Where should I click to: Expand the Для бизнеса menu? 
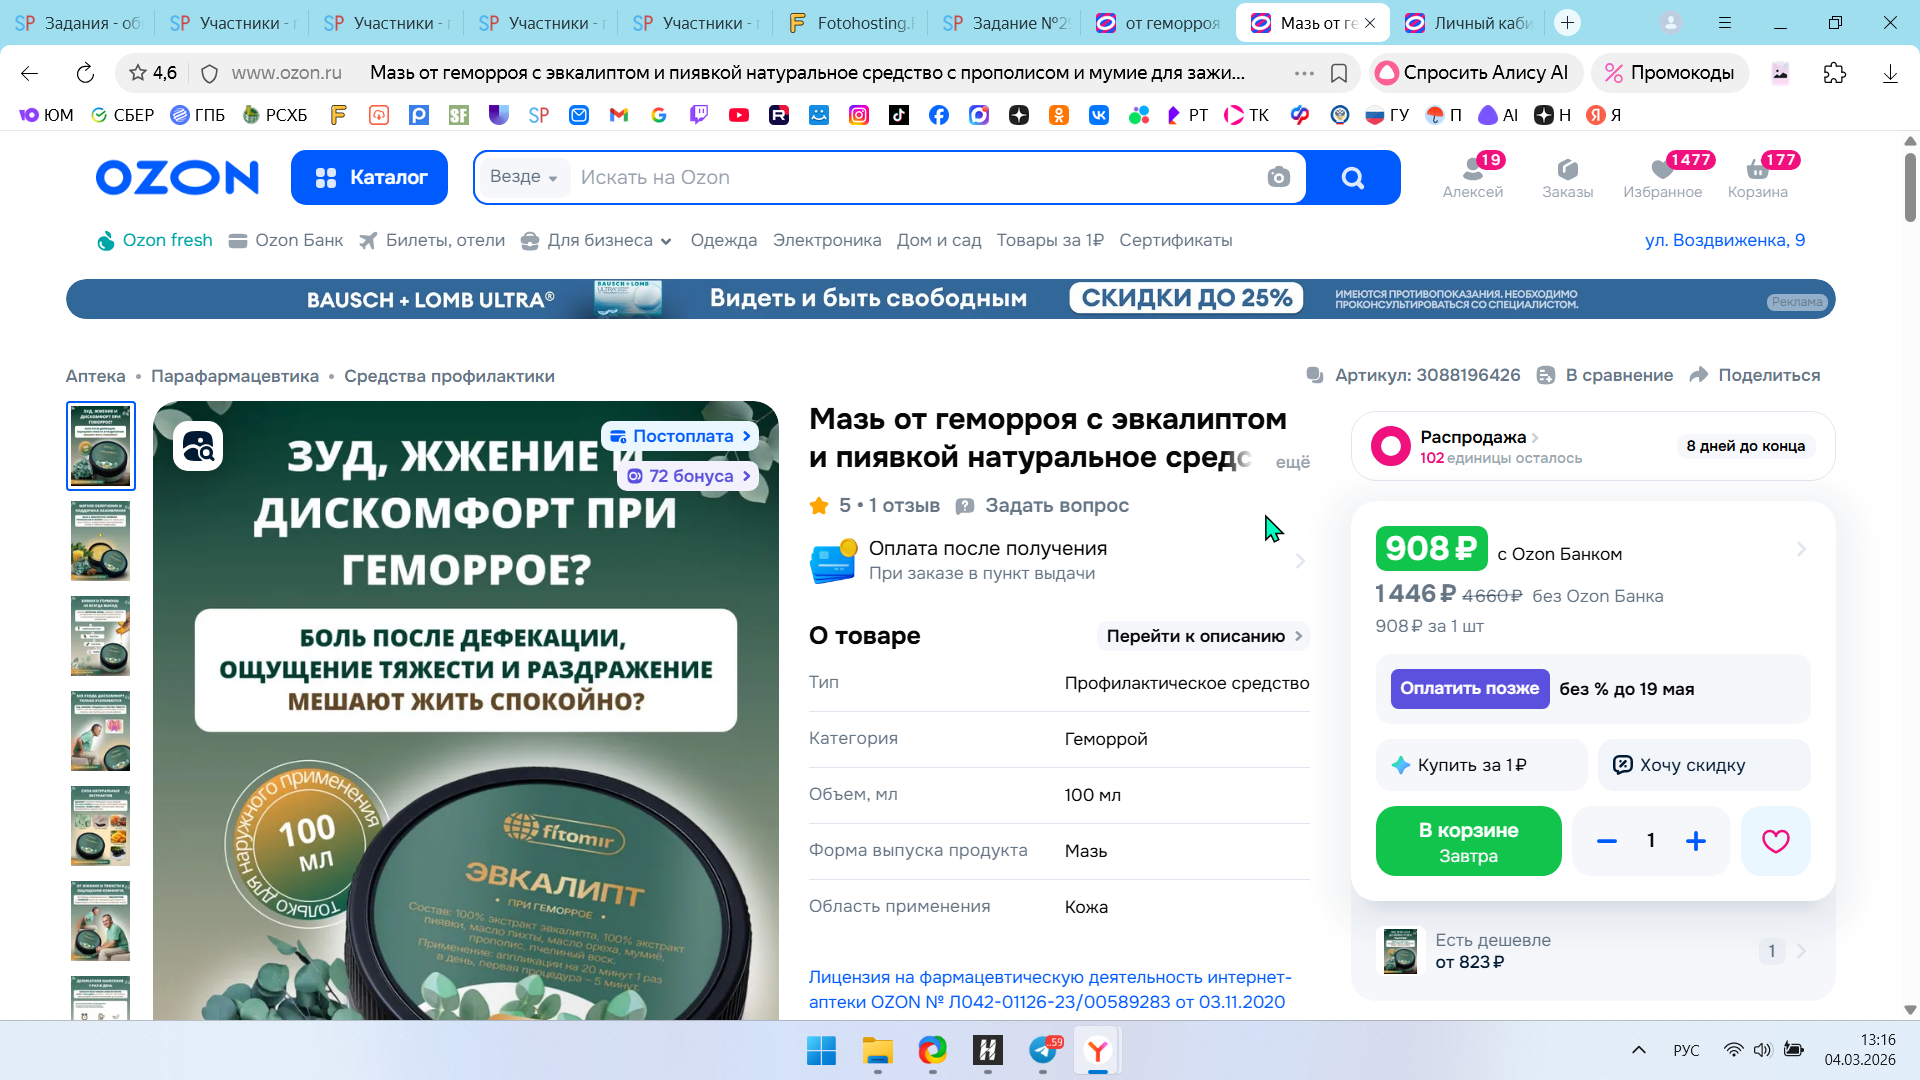click(598, 240)
